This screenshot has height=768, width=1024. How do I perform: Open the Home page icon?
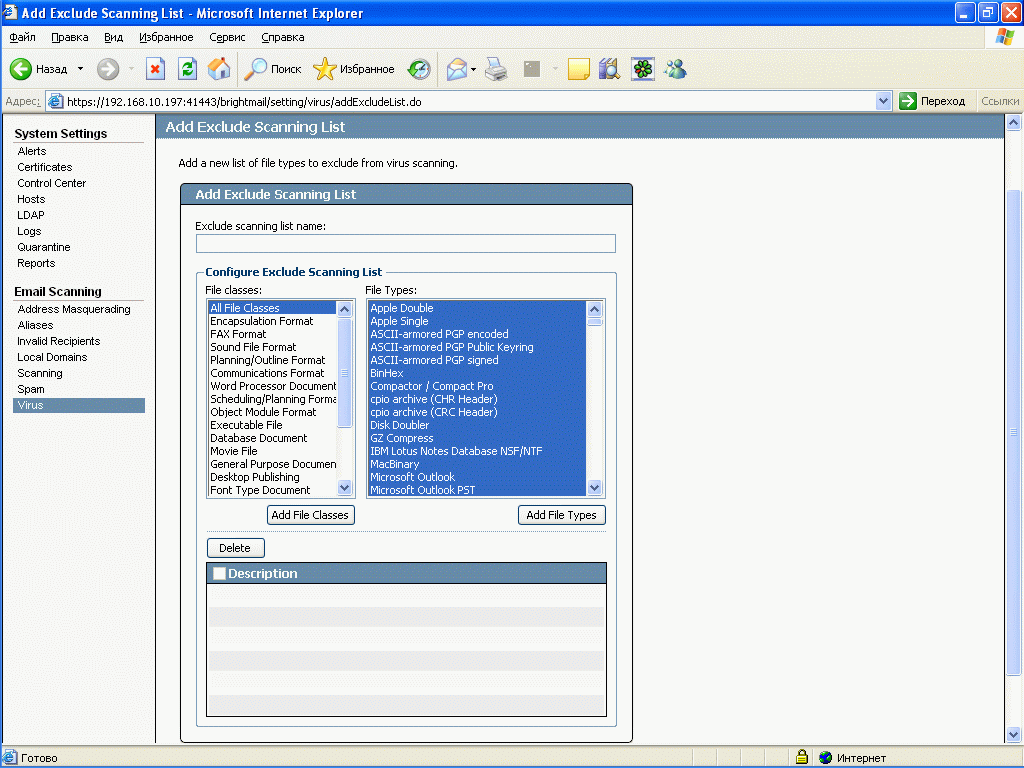219,69
